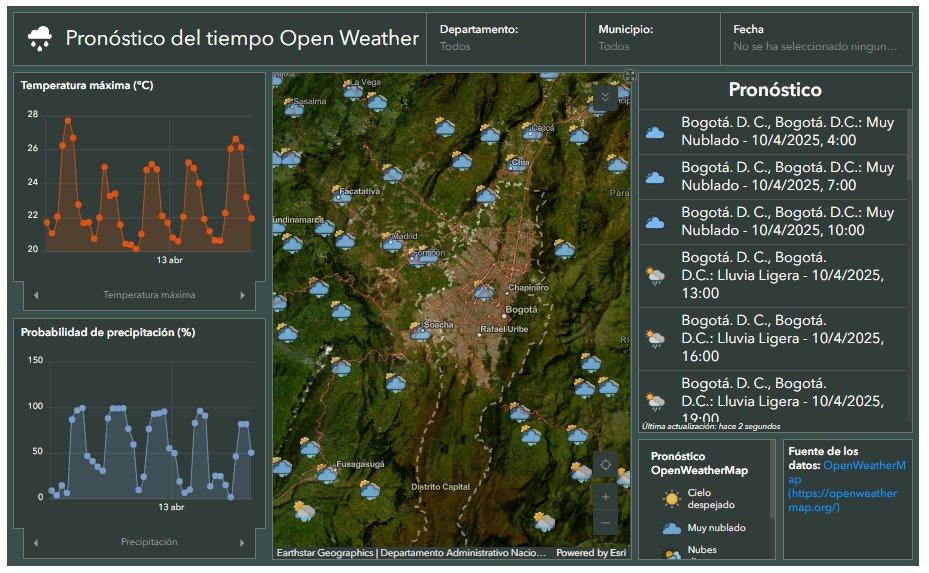Screen dimensions: 929x573
Task: Expand the map to fullscreen icon
Action: click(630, 76)
